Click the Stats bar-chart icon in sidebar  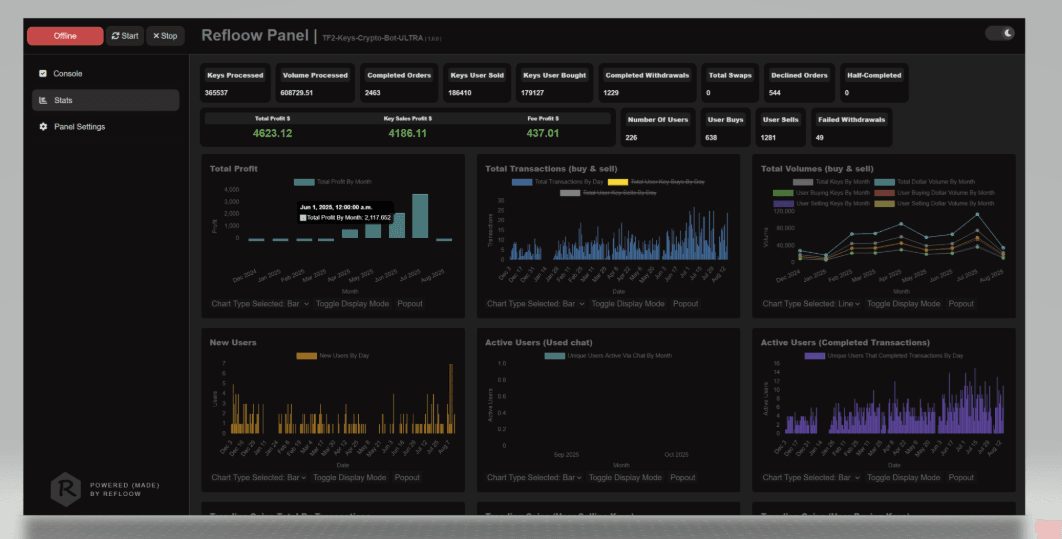click(x=43, y=100)
